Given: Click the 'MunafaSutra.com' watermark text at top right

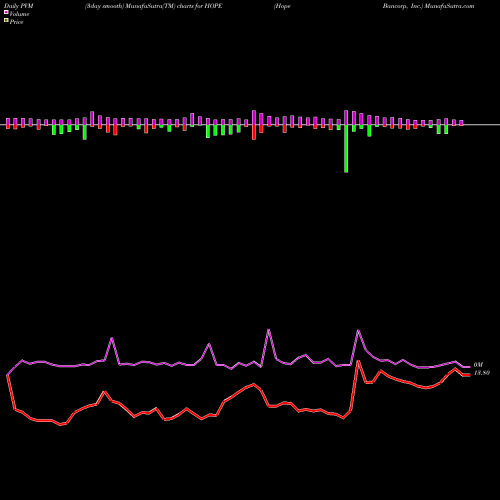Looking at the screenshot, I should click(x=449, y=6).
